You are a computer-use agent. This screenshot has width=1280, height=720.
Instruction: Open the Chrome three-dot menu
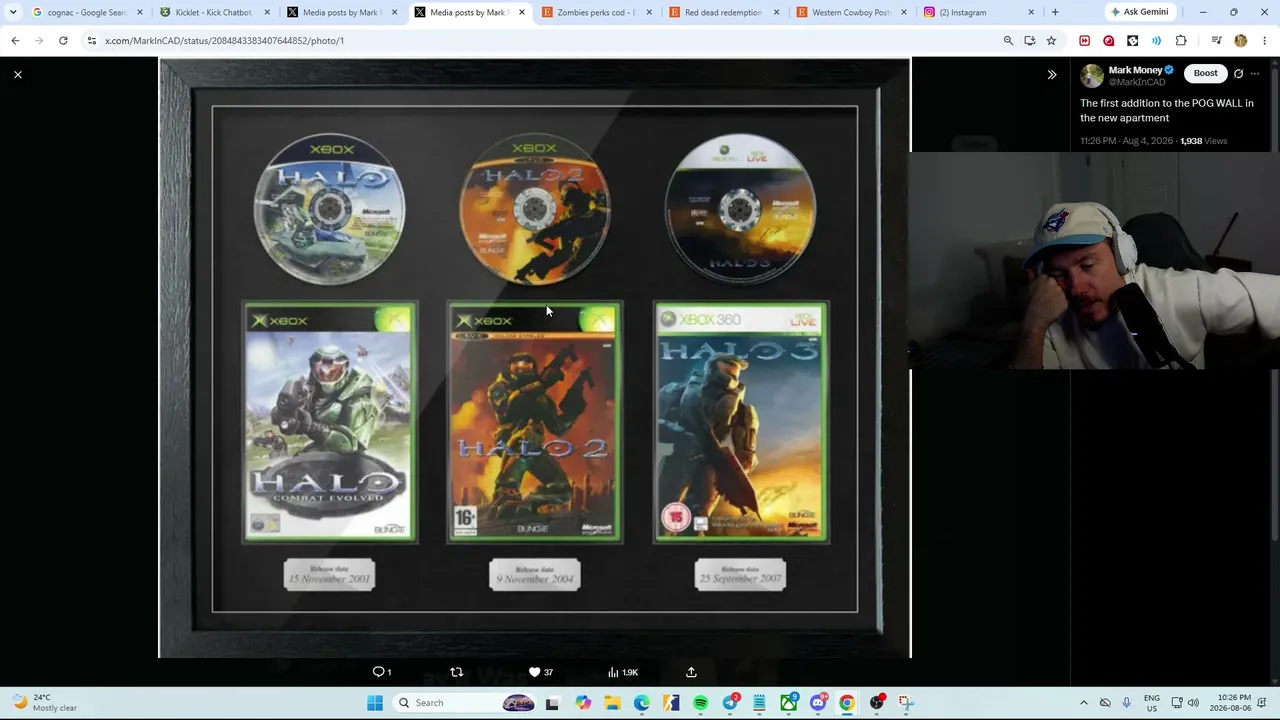pos(1265,40)
